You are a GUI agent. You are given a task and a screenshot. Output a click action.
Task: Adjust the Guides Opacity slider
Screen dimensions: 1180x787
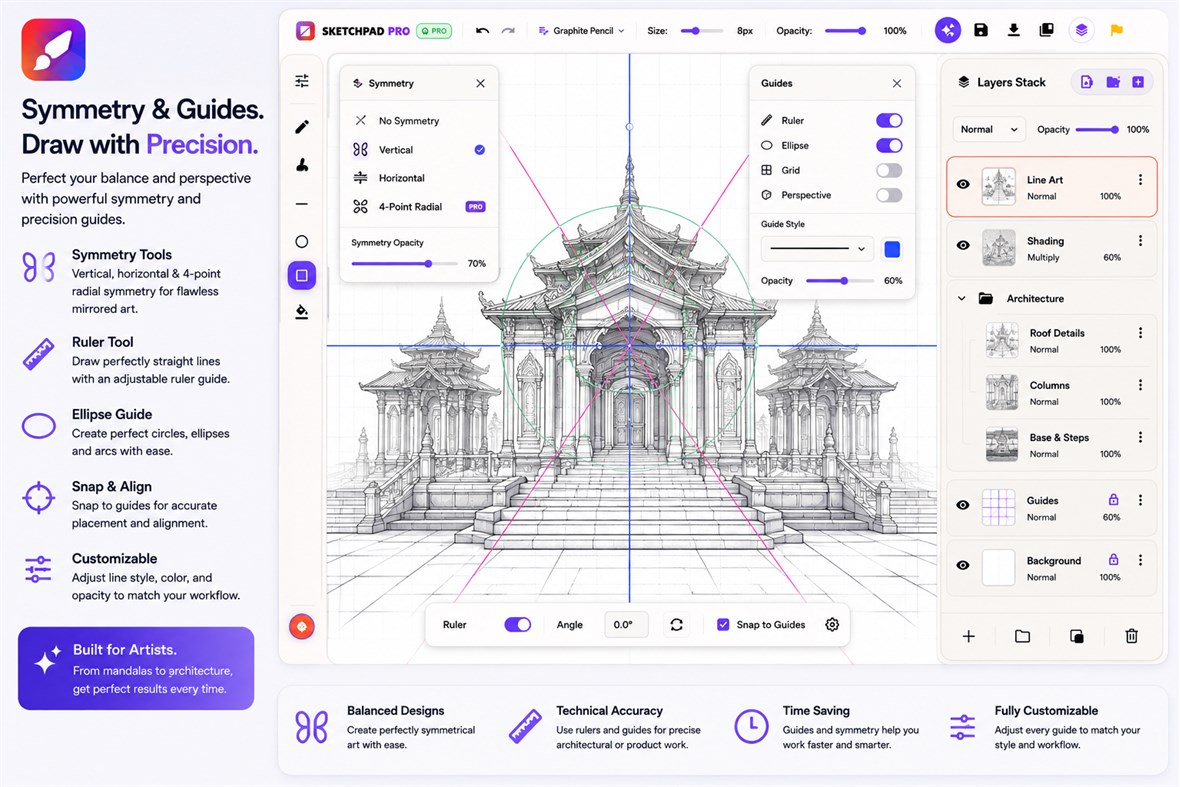pyautogui.click(x=839, y=281)
